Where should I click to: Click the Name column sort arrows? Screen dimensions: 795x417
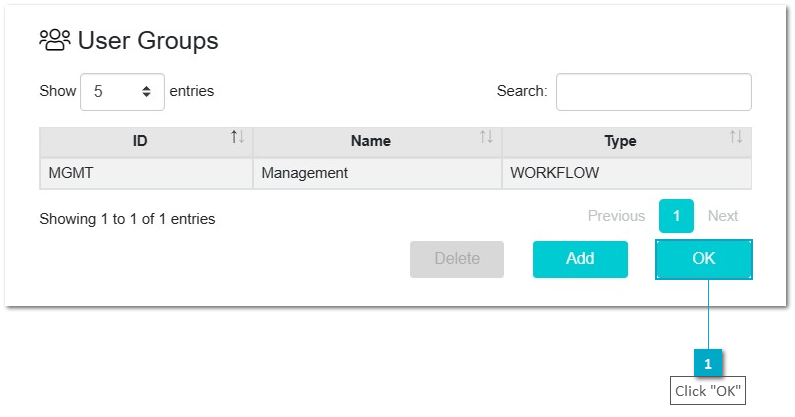486,137
